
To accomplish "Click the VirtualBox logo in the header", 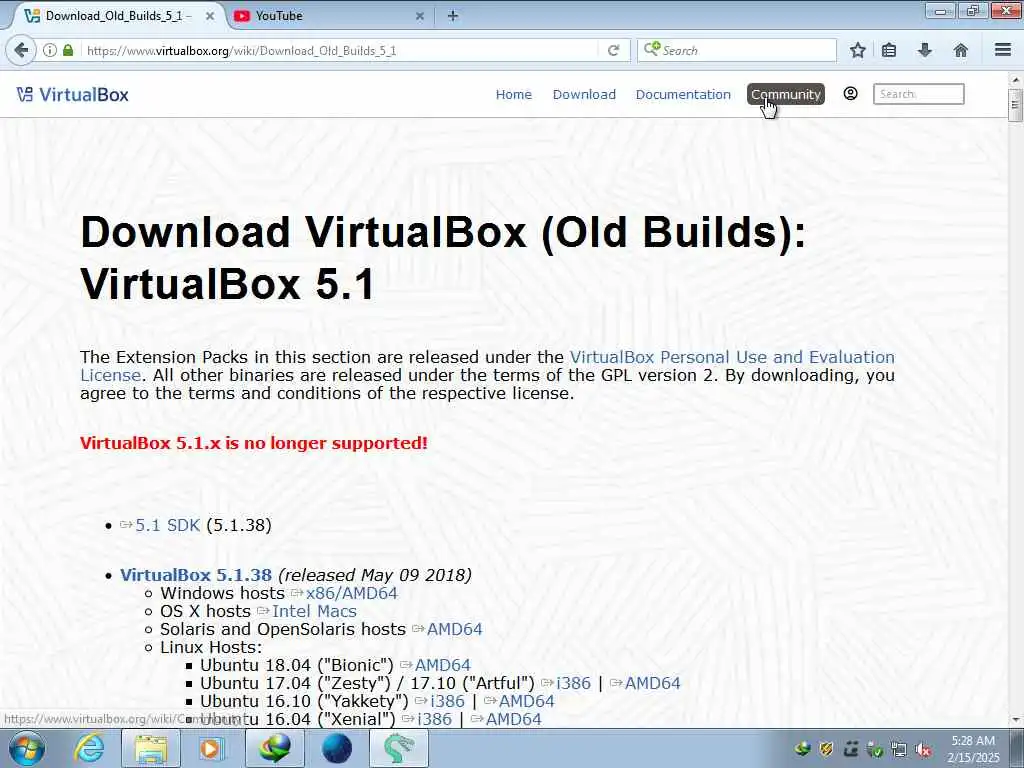I will 72,95.
